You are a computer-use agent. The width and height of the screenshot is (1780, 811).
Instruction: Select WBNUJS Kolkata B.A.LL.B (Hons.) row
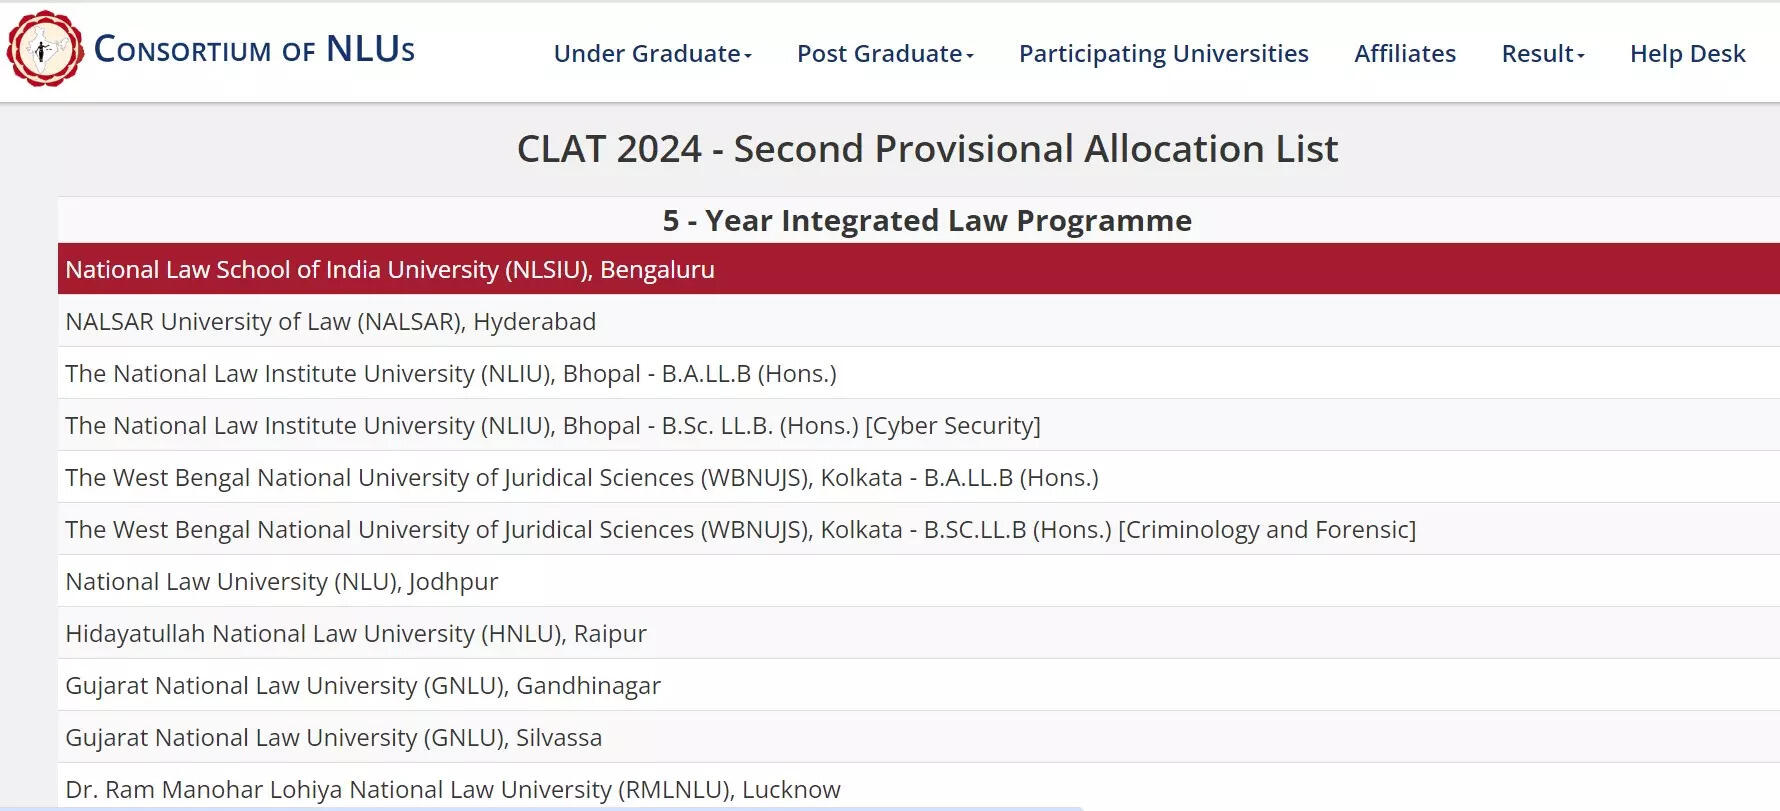(919, 477)
